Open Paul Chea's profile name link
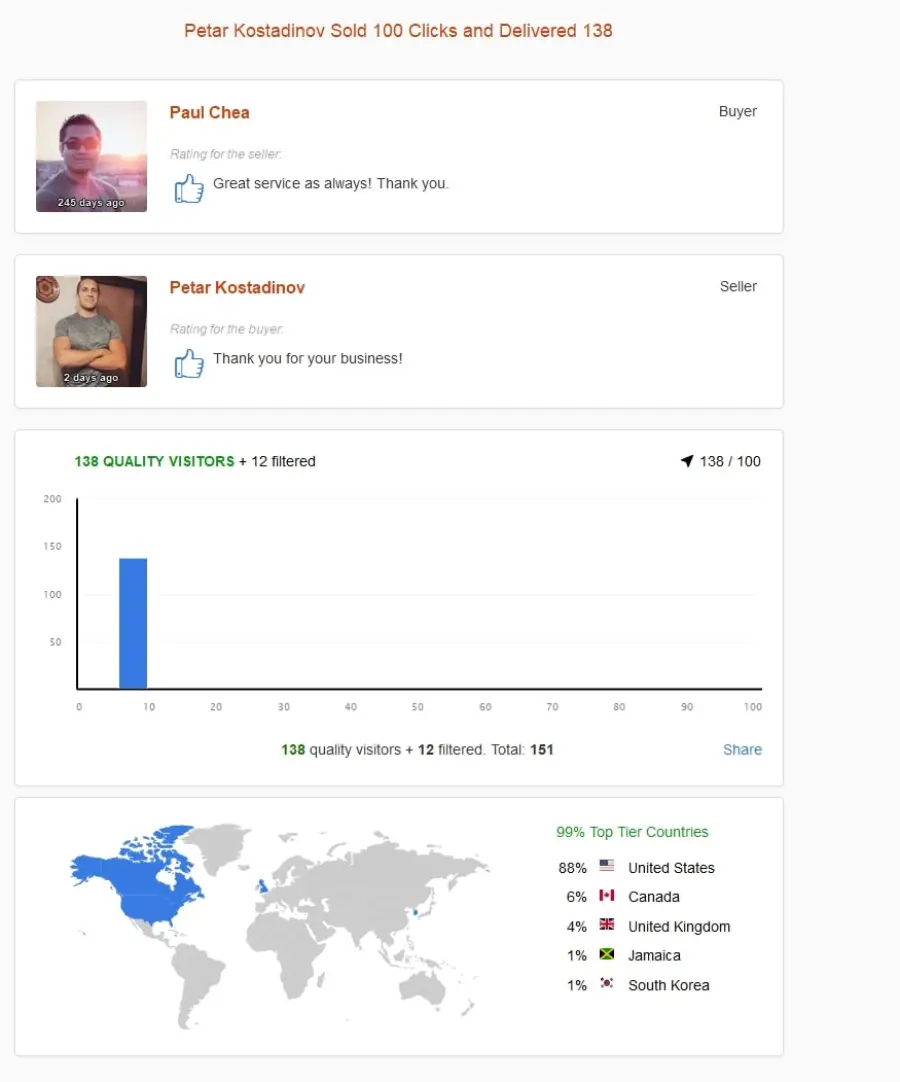The width and height of the screenshot is (900, 1082). click(210, 112)
